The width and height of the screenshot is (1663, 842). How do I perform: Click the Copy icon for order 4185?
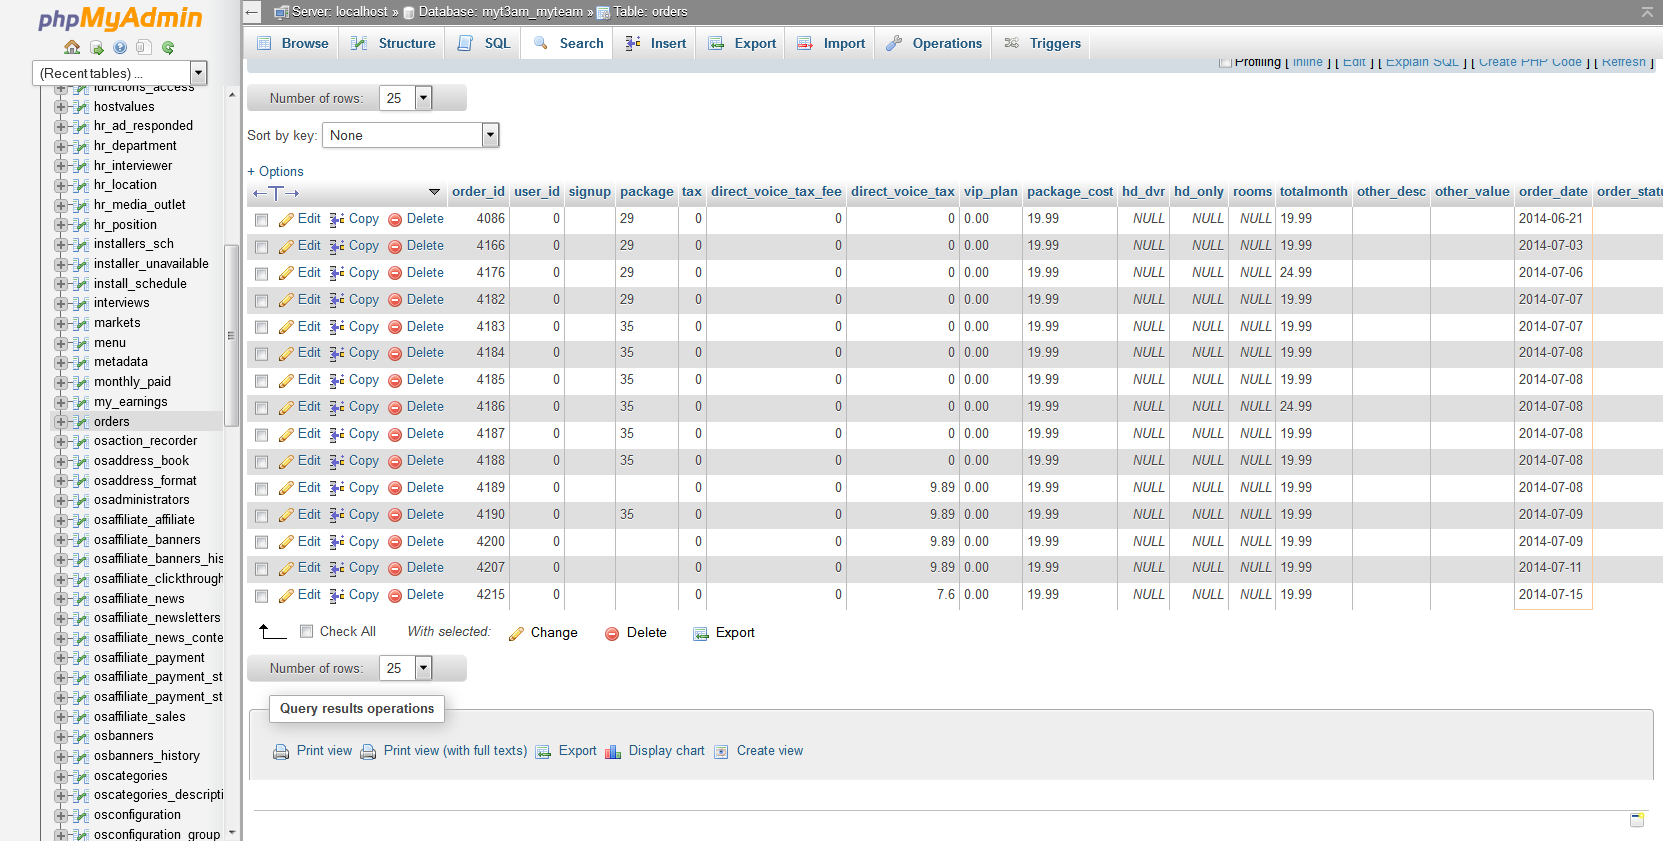click(x=337, y=380)
